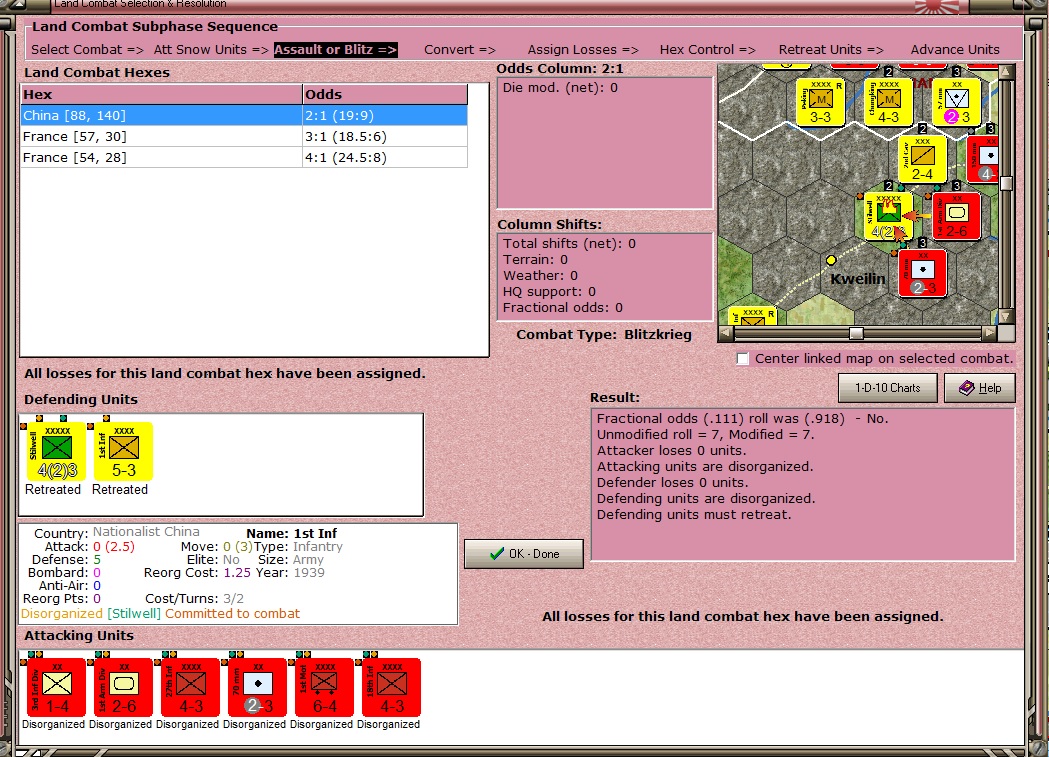Click the Peking 3-3 unit on map
The height and width of the screenshot is (757, 1049).
[820, 102]
